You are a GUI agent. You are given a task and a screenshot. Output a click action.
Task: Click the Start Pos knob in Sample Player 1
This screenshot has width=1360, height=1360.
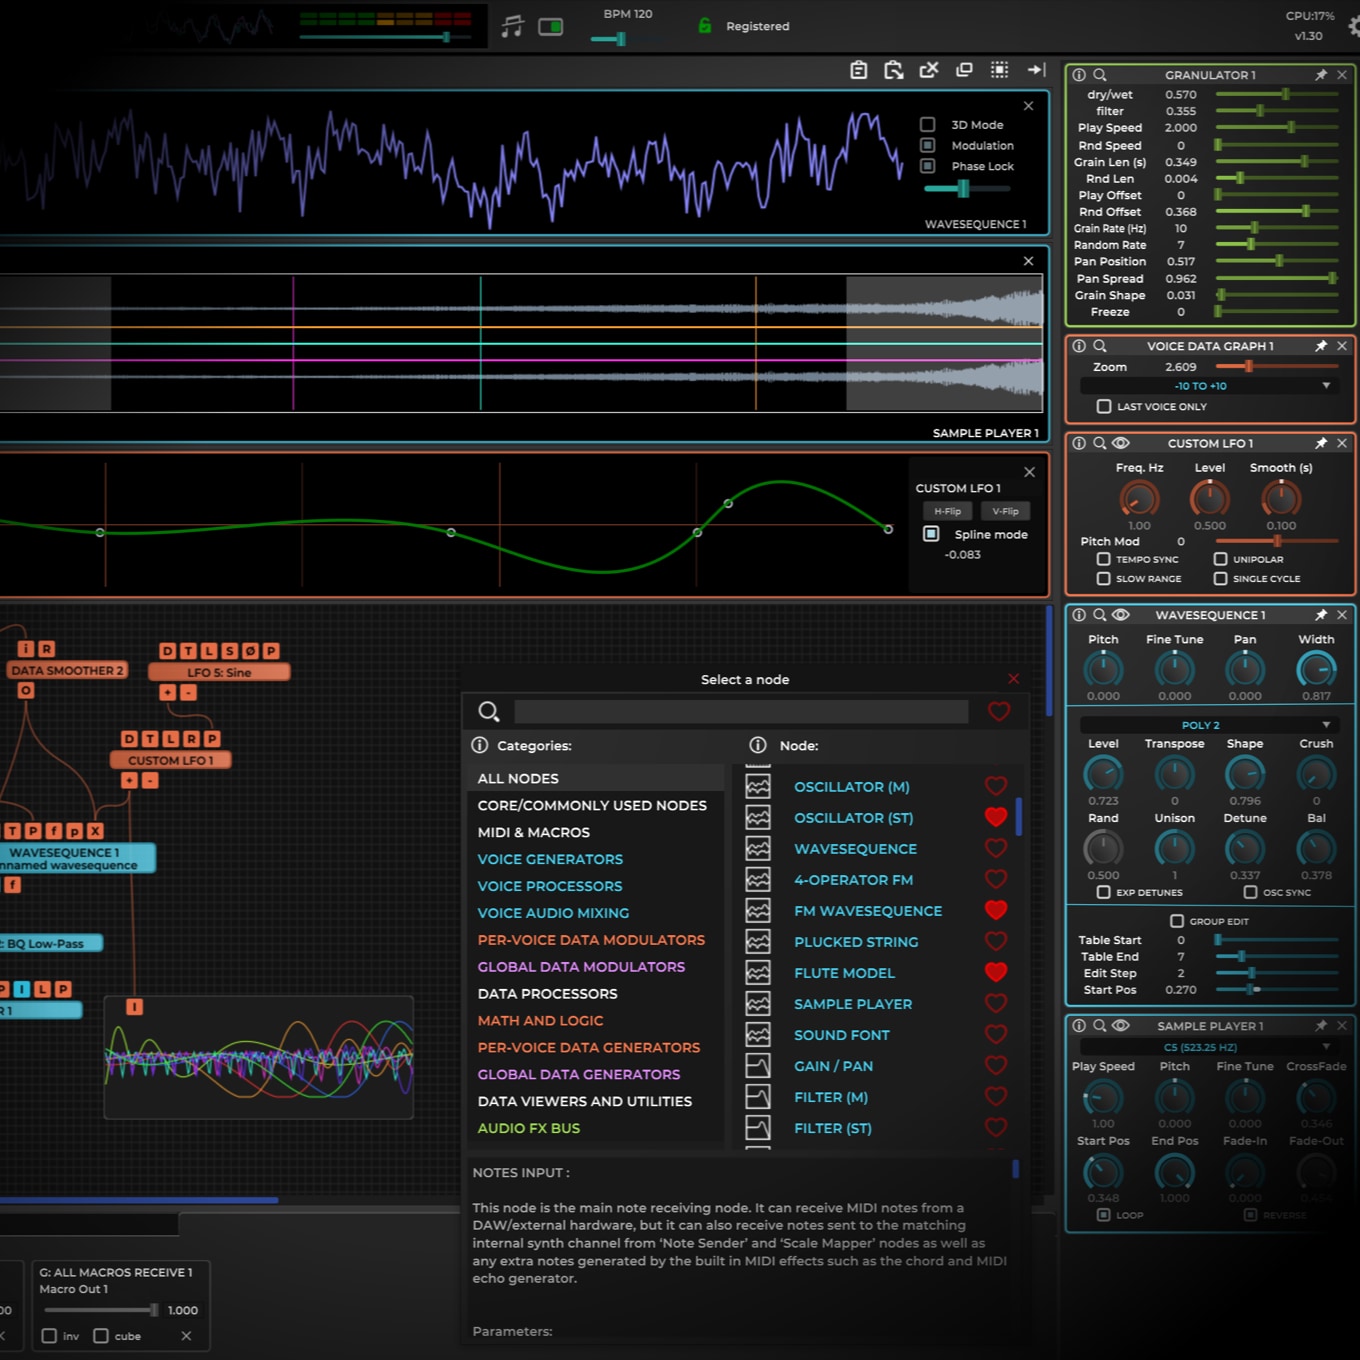pos(1103,1171)
